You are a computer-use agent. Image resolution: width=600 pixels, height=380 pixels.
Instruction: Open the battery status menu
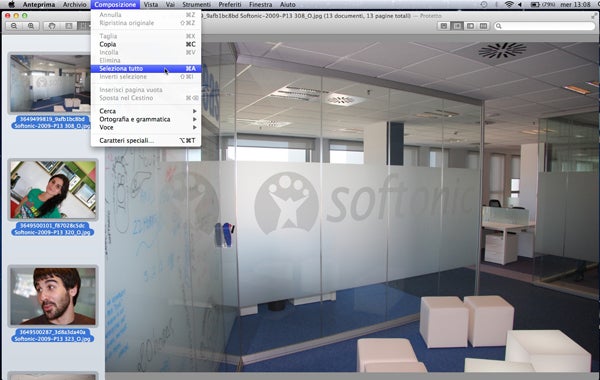(x=543, y=5)
